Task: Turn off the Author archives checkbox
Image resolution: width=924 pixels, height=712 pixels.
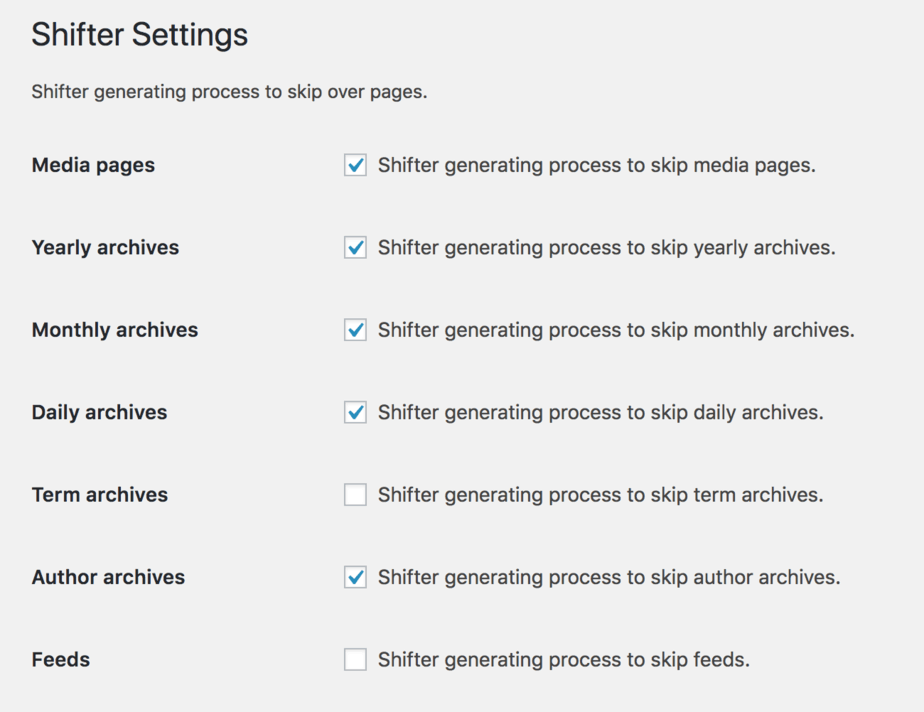Action: tap(355, 577)
